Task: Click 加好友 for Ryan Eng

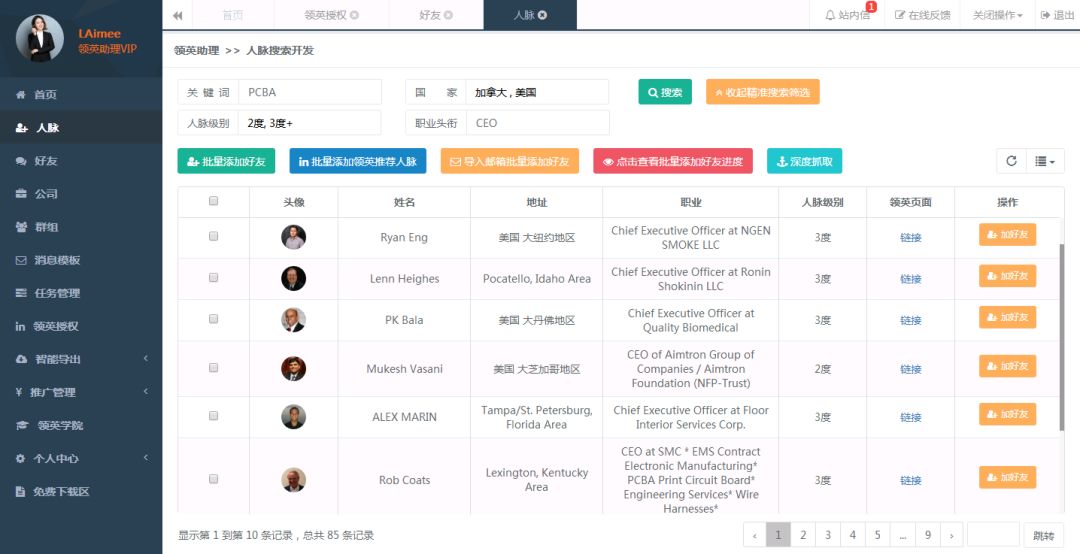Action: pyautogui.click(x=1008, y=234)
